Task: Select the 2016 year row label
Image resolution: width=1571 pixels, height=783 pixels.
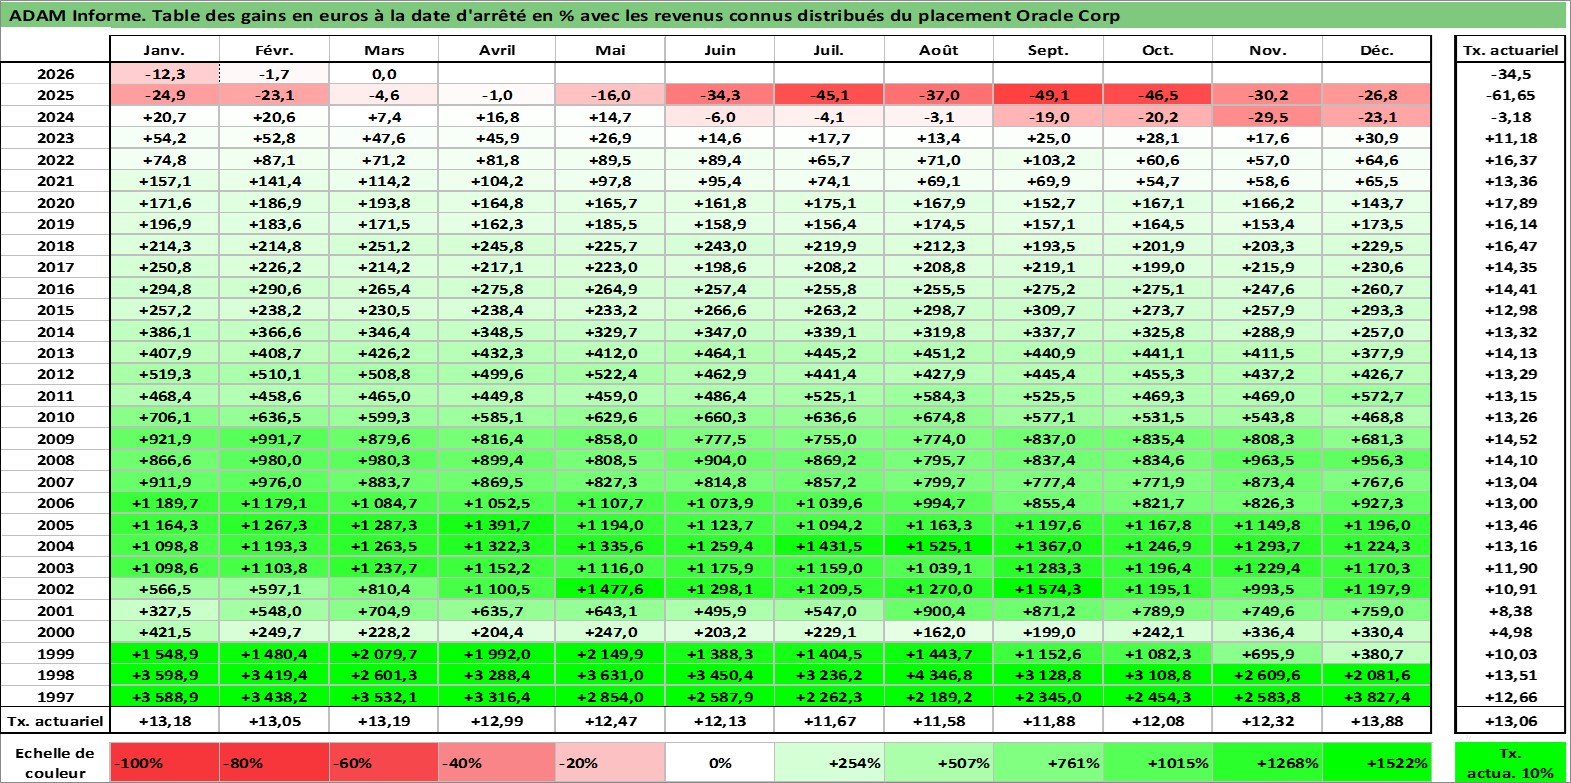Action: [55, 289]
